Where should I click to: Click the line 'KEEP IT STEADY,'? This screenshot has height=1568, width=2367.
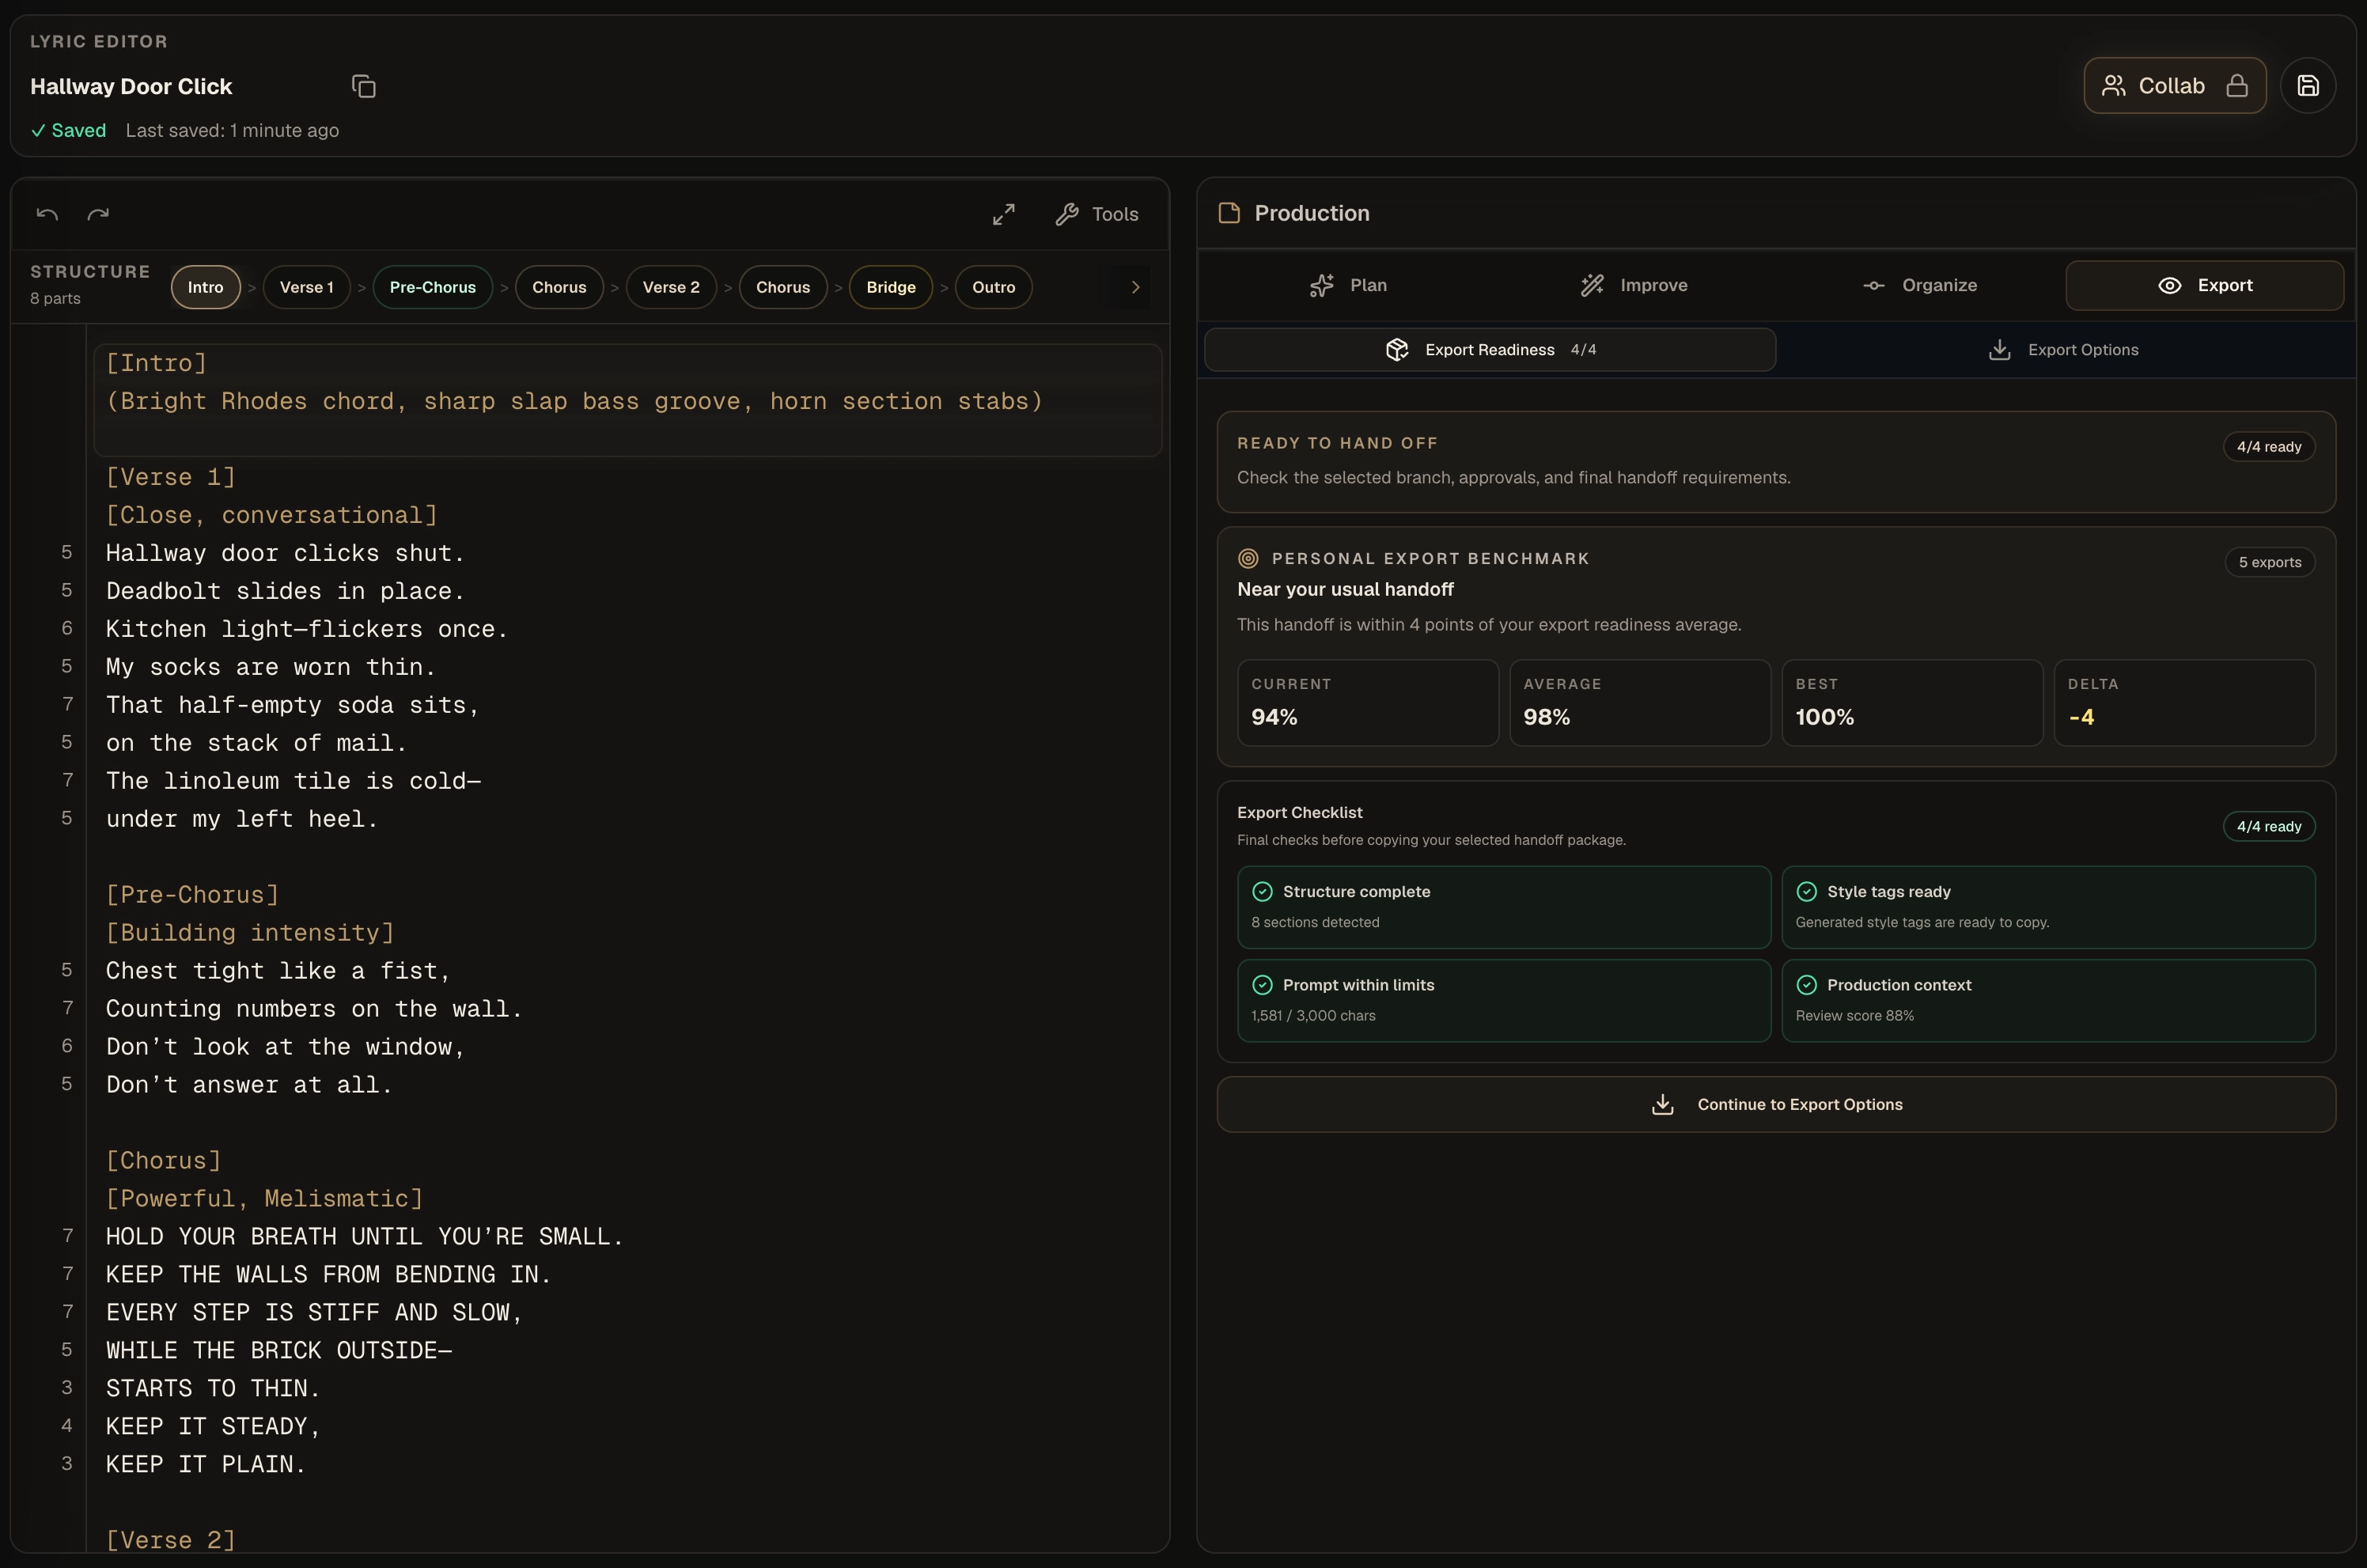point(213,1426)
